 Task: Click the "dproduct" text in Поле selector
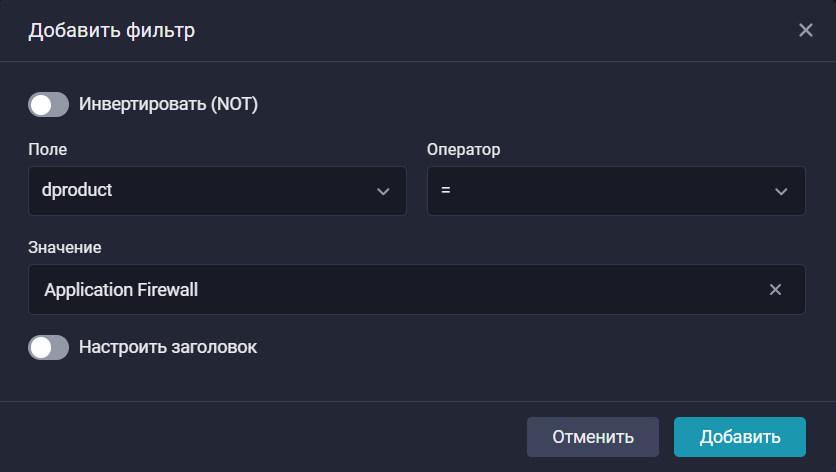click(x=78, y=191)
